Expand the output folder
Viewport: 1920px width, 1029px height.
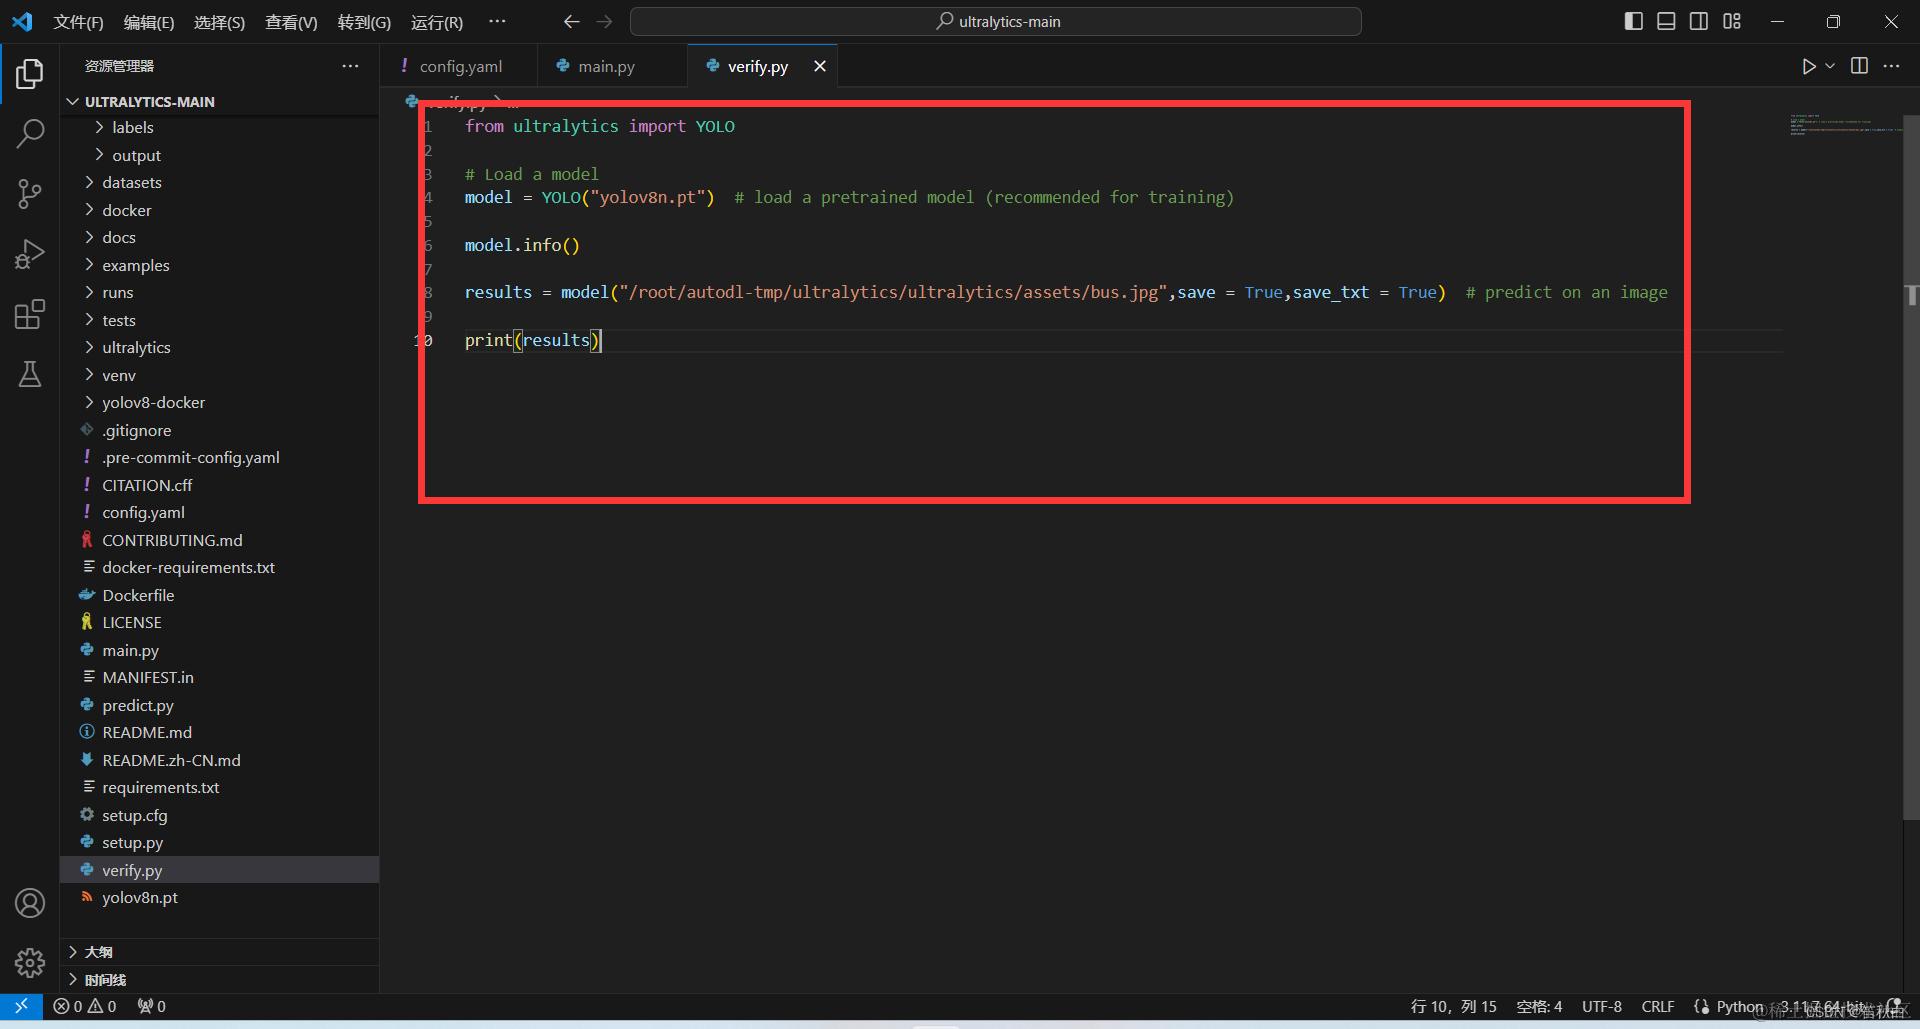click(x=219, y=156)
